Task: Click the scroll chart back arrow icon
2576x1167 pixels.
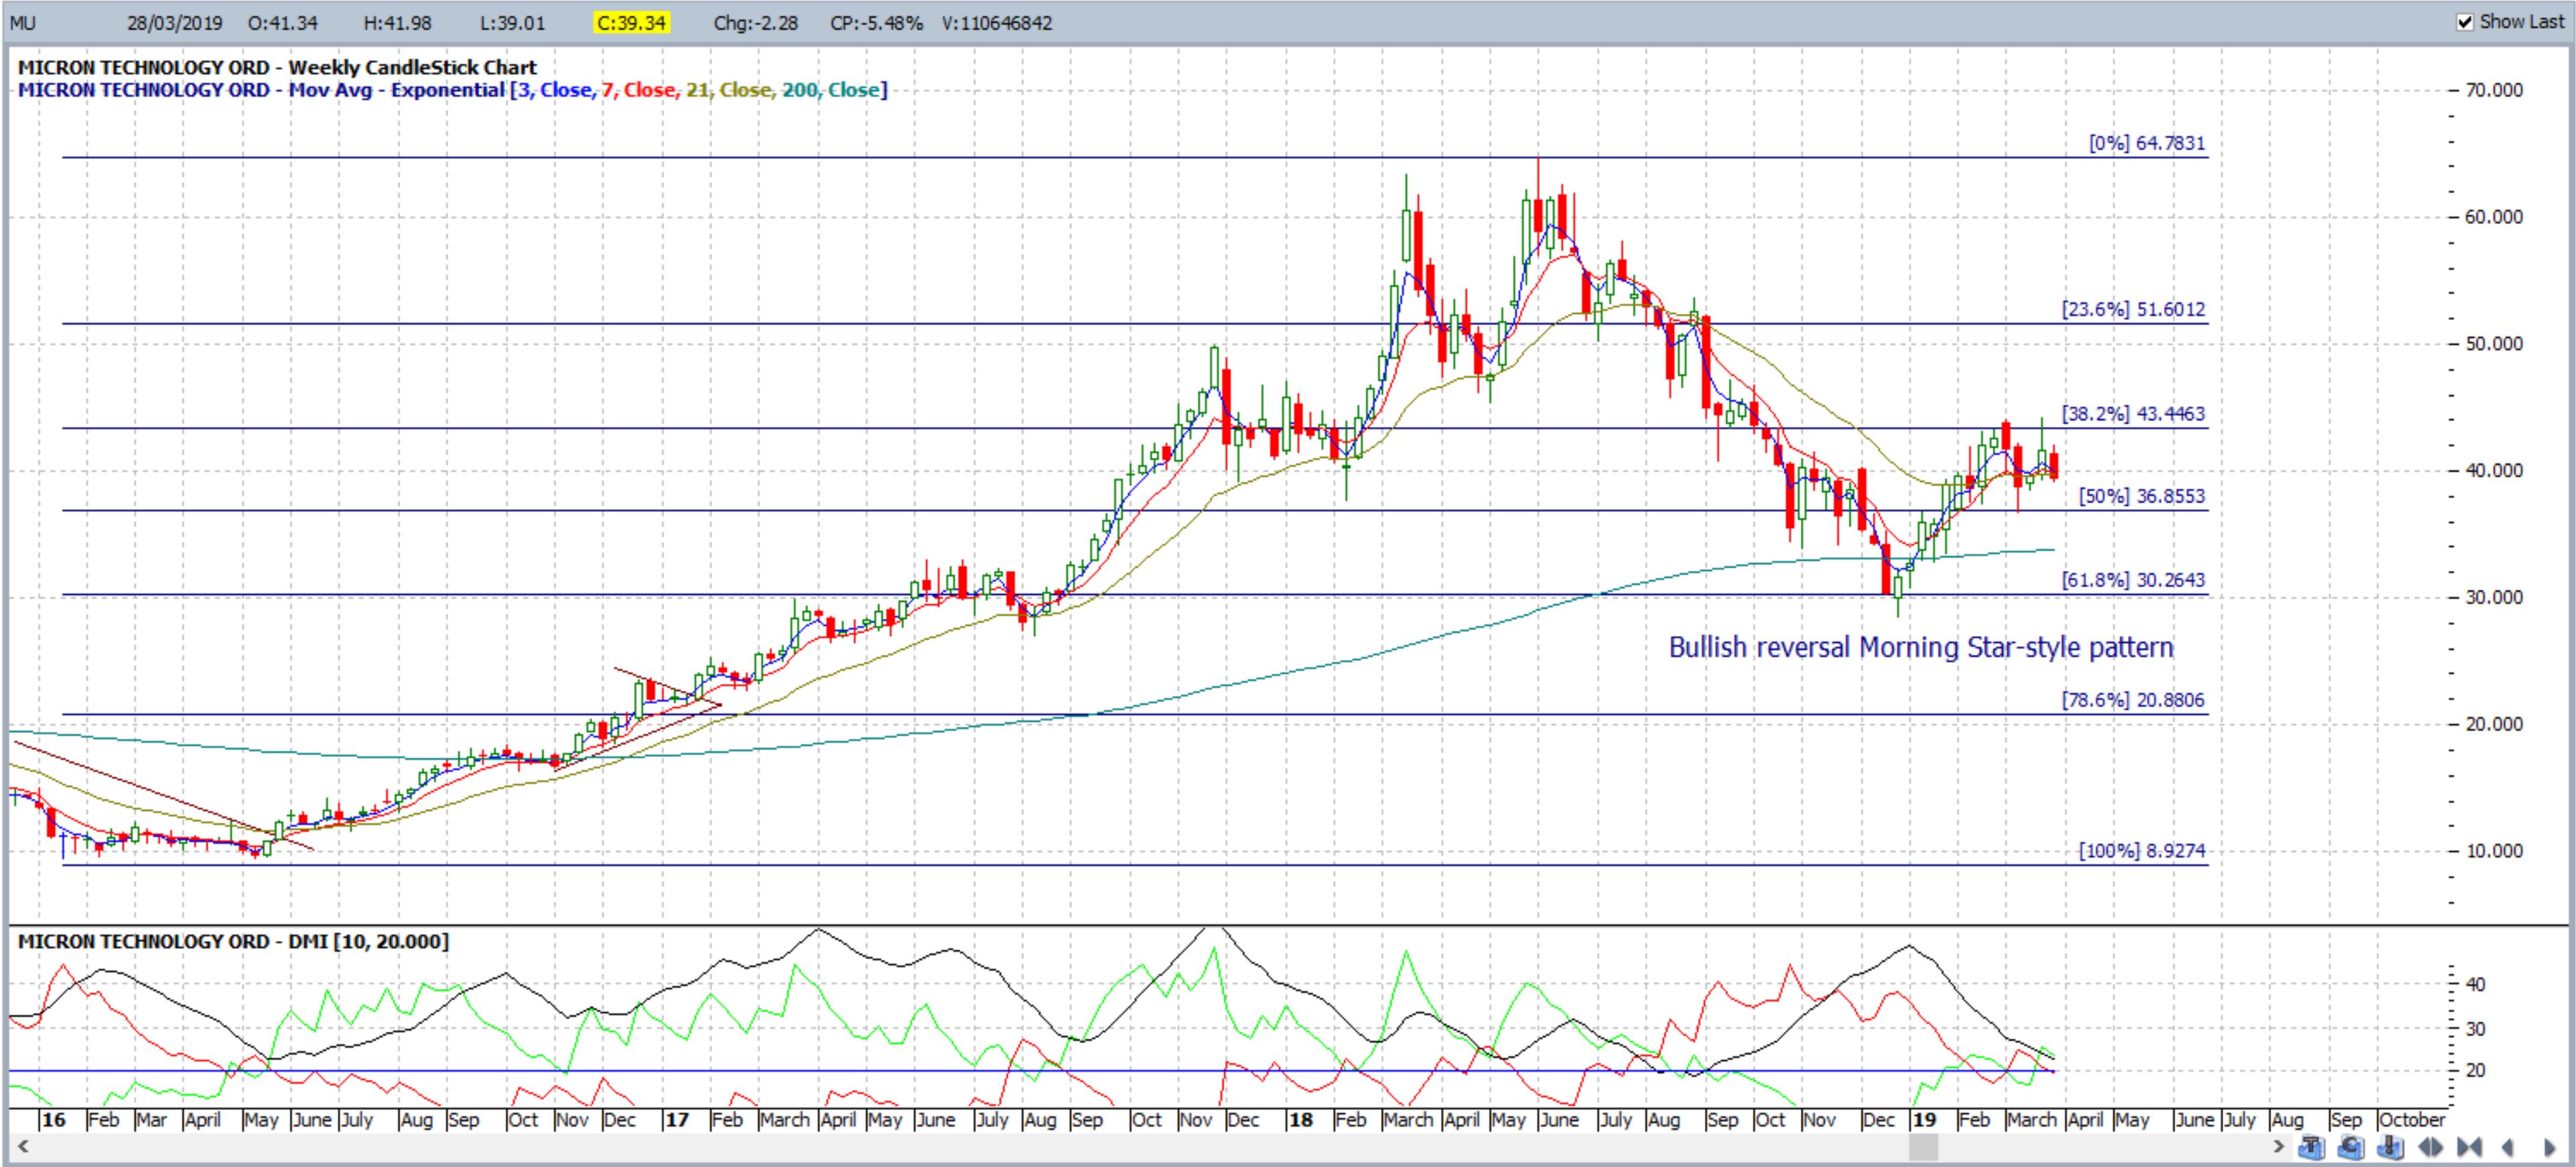Action: 2507,1147
